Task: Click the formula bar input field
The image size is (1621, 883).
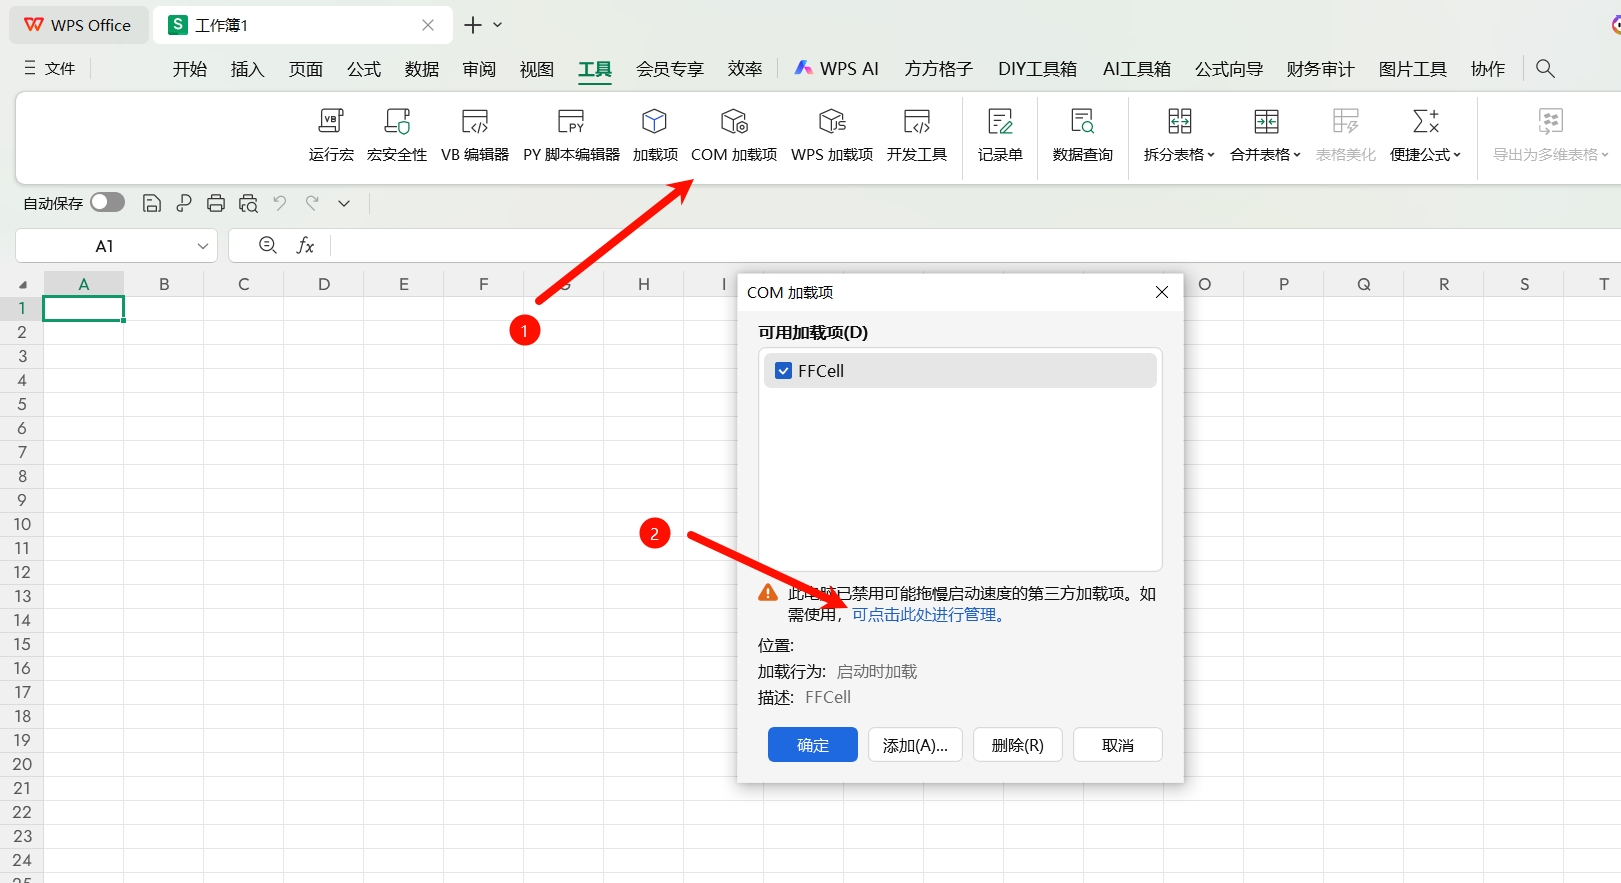Action: tap(900, 246)
